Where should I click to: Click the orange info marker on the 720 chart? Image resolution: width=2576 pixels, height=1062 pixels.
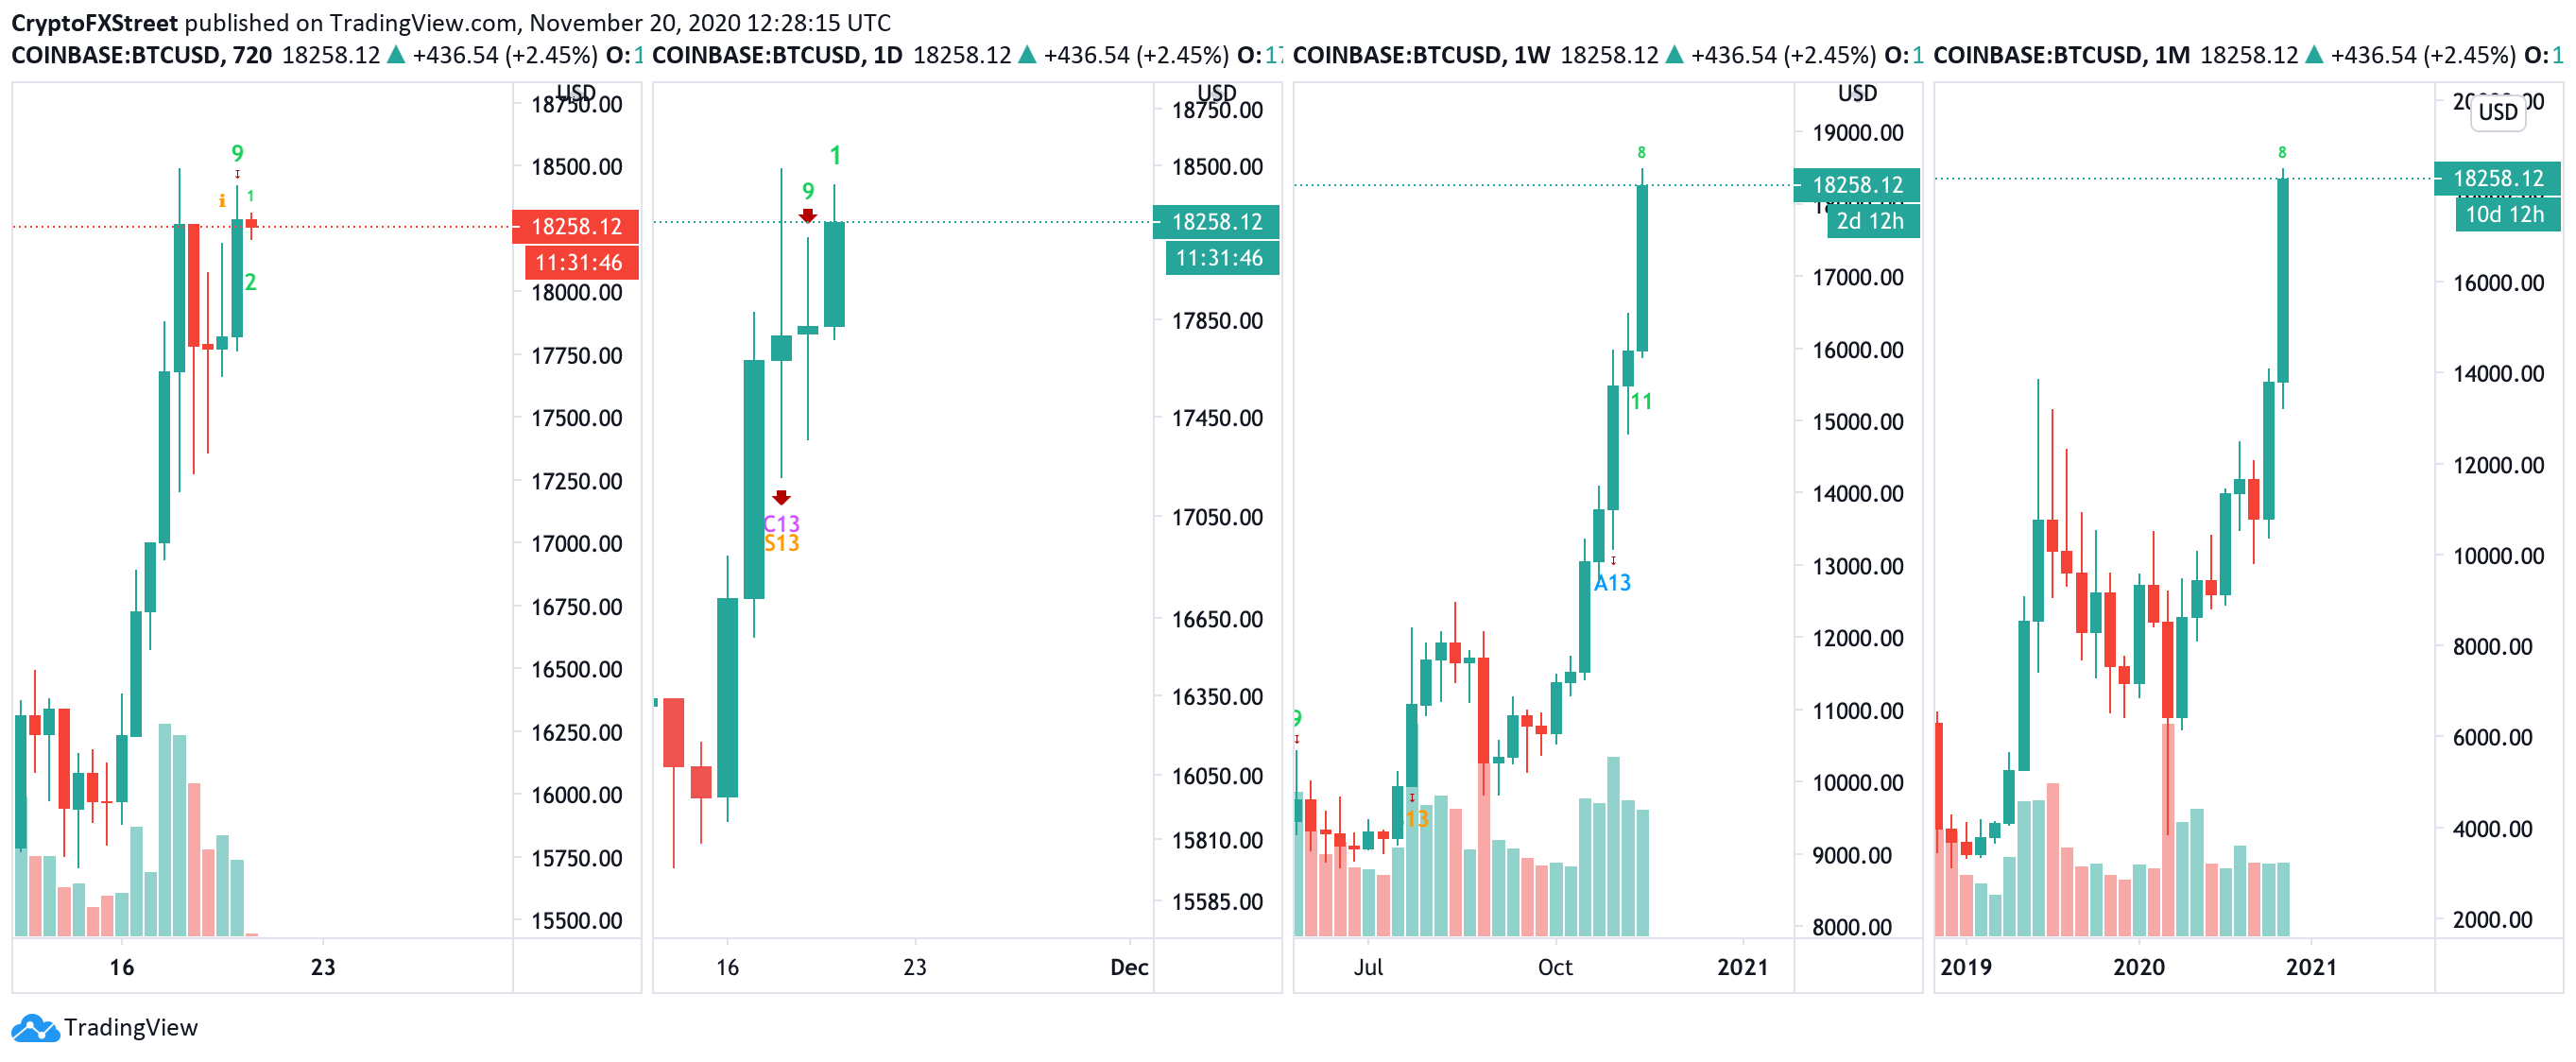[222, 201]
